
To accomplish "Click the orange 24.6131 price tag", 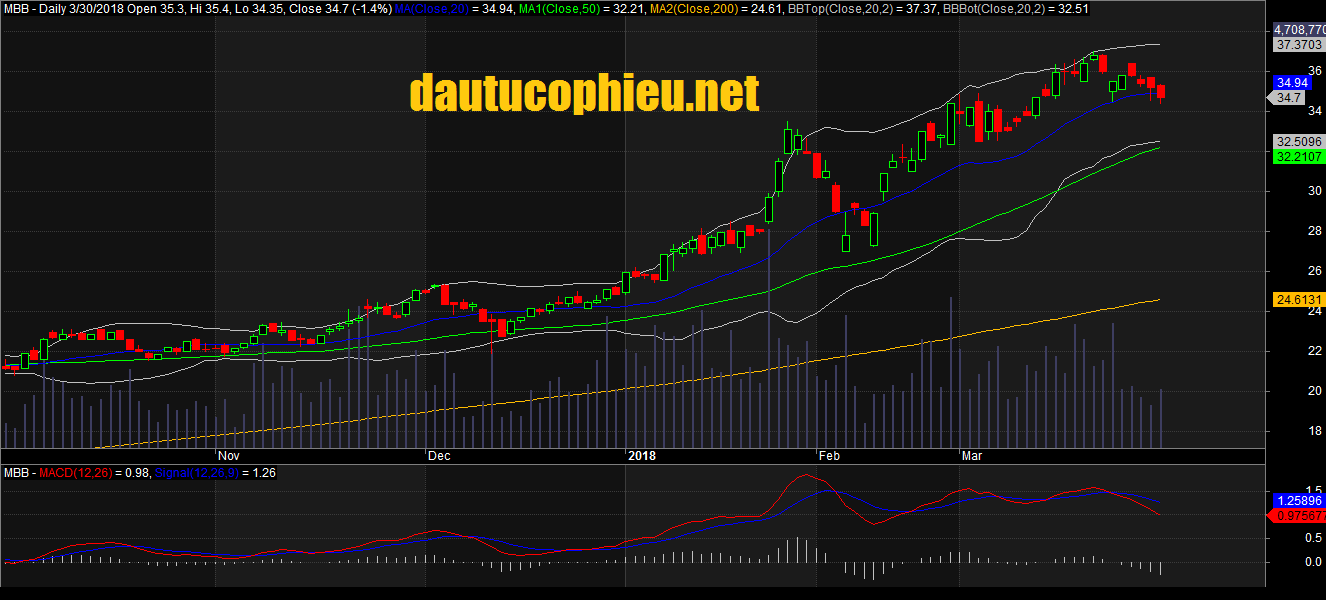I will click(1297, 300).
